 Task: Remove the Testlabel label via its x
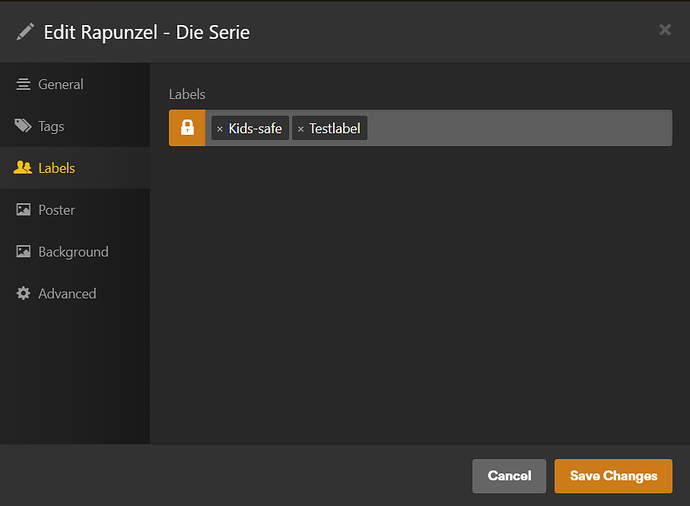coord(301,129)
